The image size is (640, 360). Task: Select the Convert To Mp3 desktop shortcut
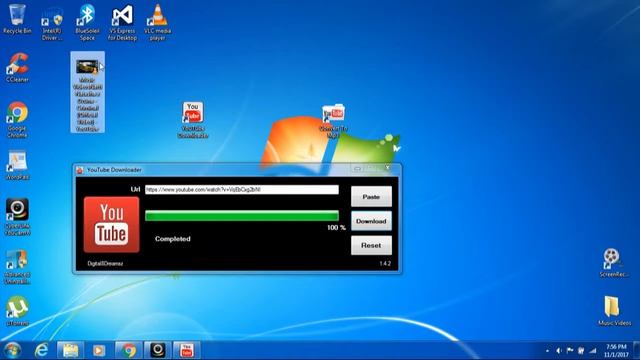333,121
